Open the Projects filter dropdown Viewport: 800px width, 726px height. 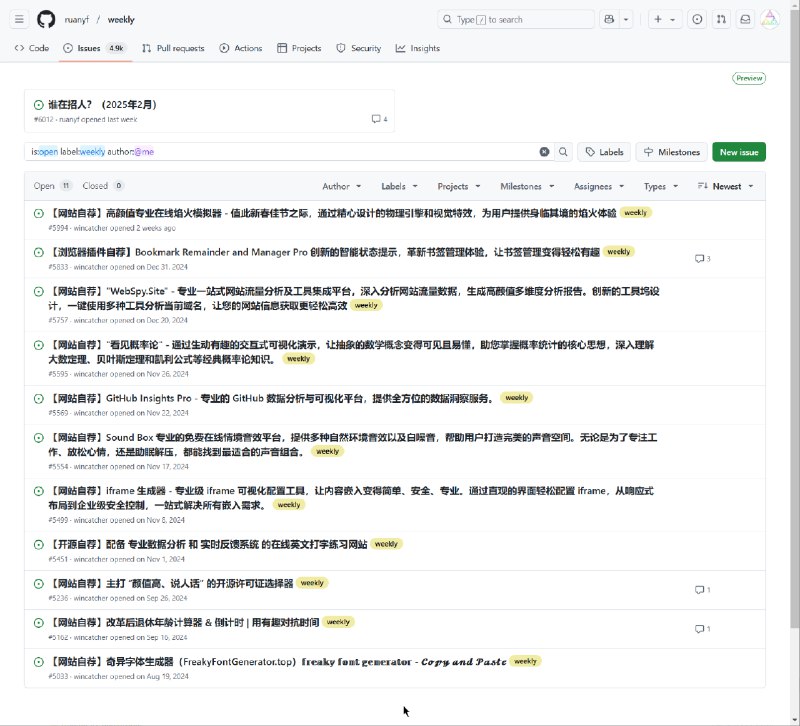459,186
